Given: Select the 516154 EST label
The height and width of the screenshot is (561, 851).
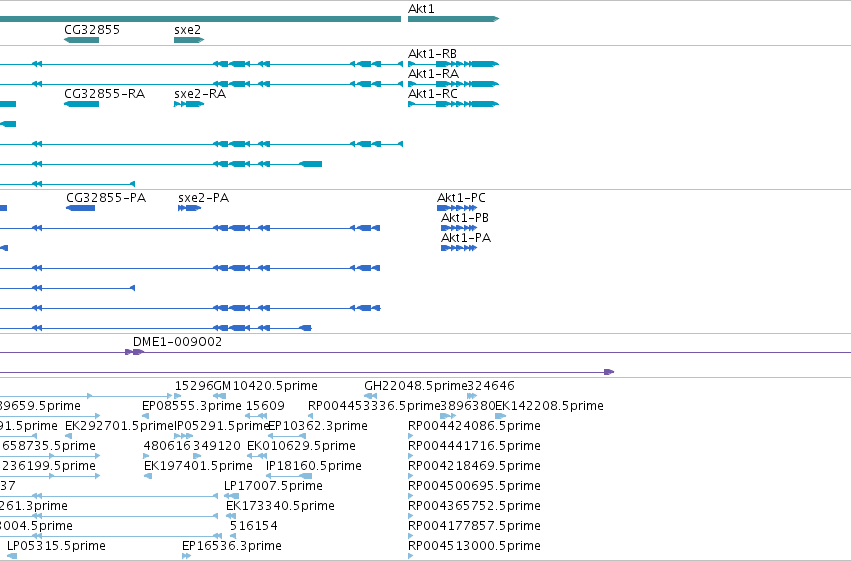Looking at the screenshot, I should 253,526.
